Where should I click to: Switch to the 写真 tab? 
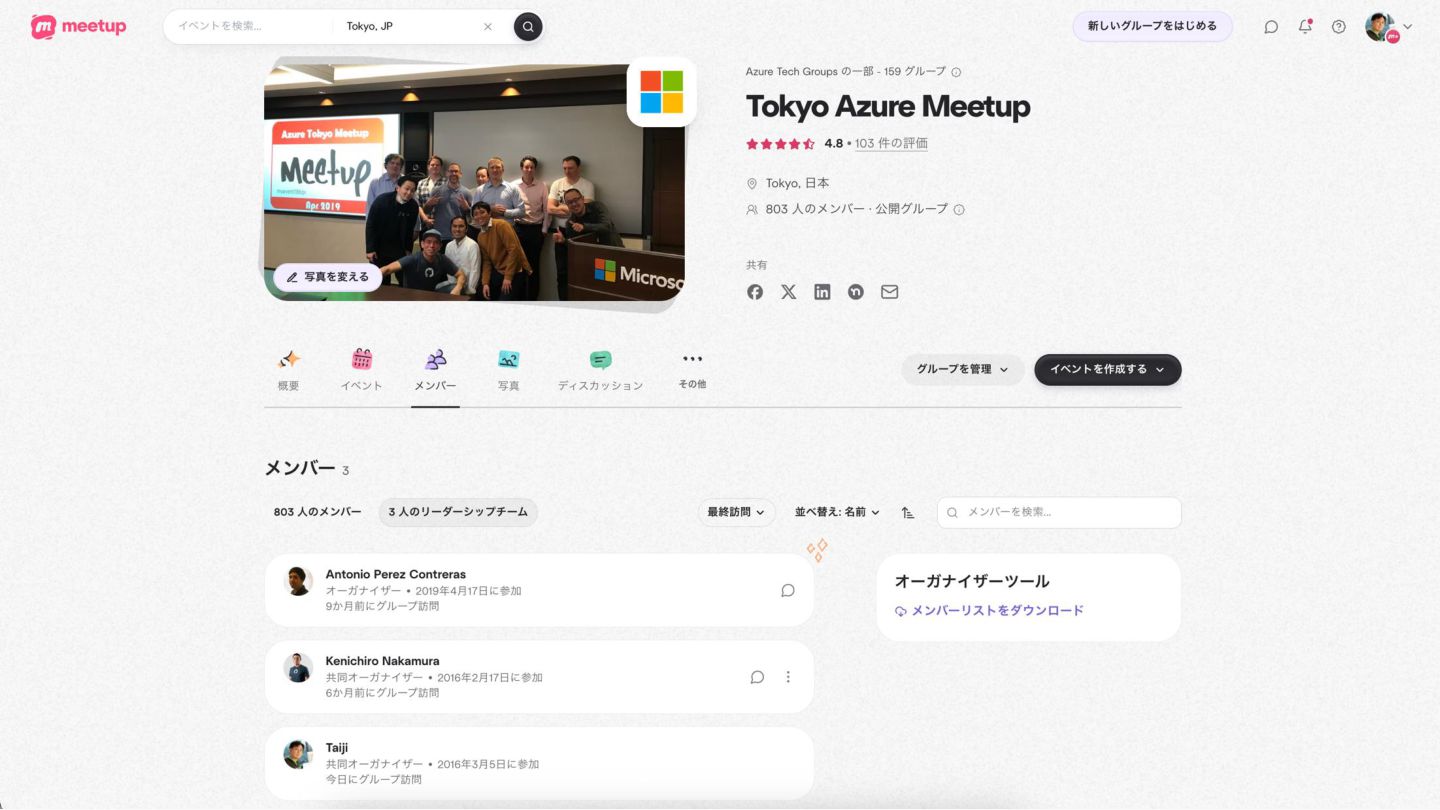click(509, 370)
